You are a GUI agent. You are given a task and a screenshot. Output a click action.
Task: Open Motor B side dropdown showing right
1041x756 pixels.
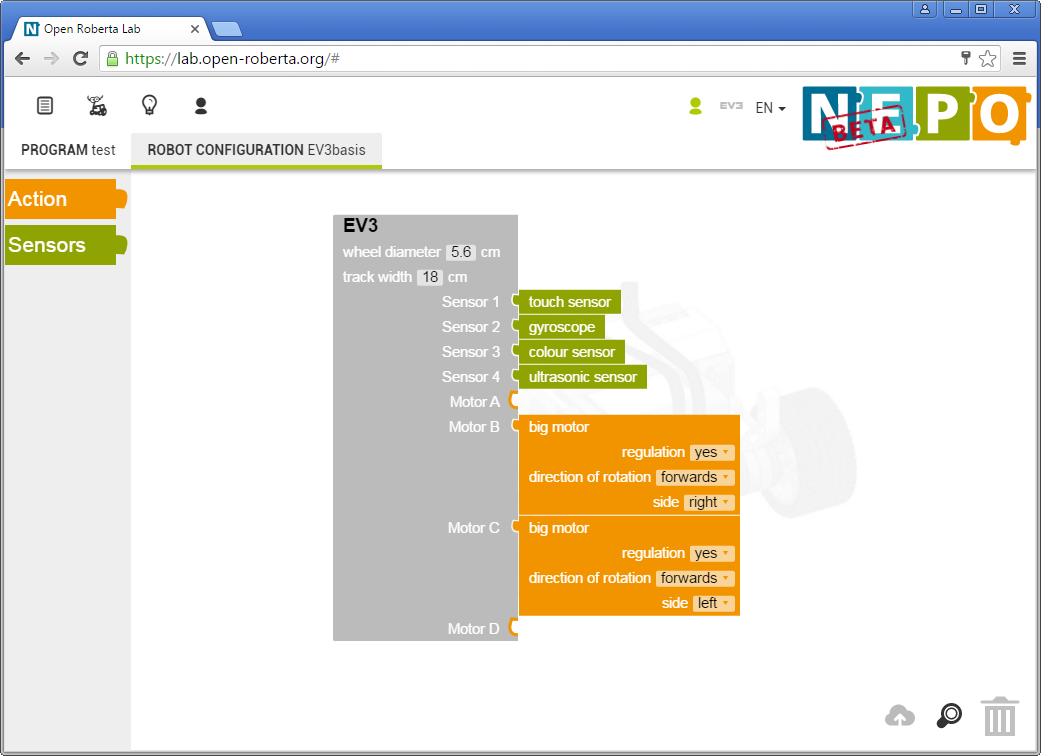pos(709,502)
